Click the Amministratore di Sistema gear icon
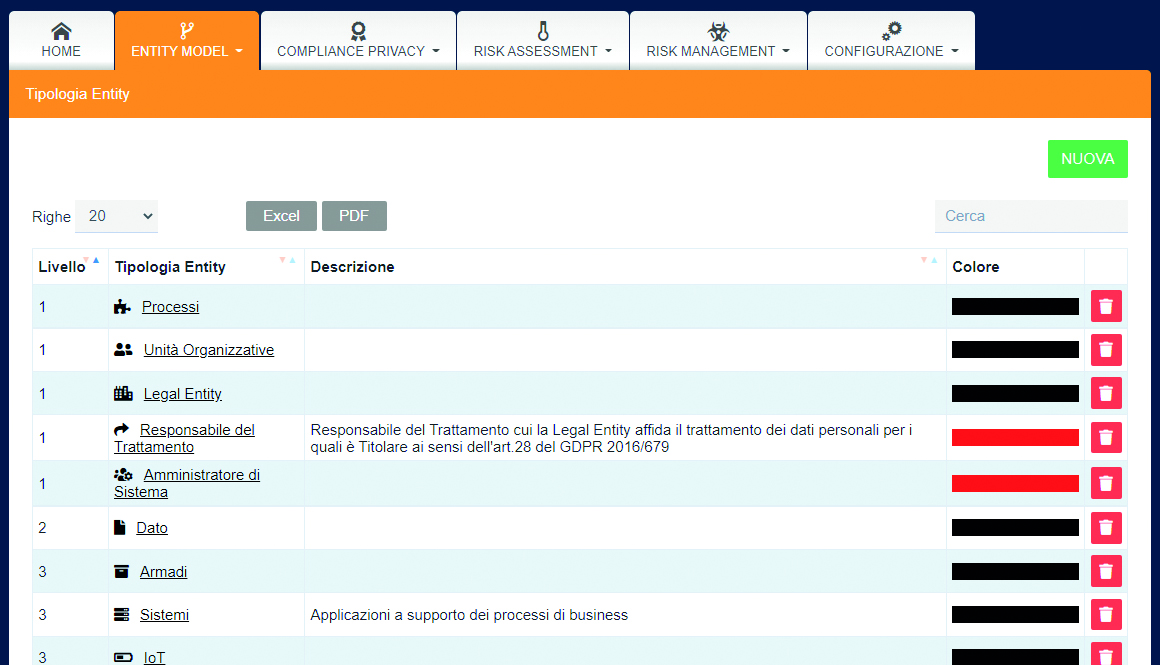This screenshot has width=1160, height=665. click(x=125, y=474)
